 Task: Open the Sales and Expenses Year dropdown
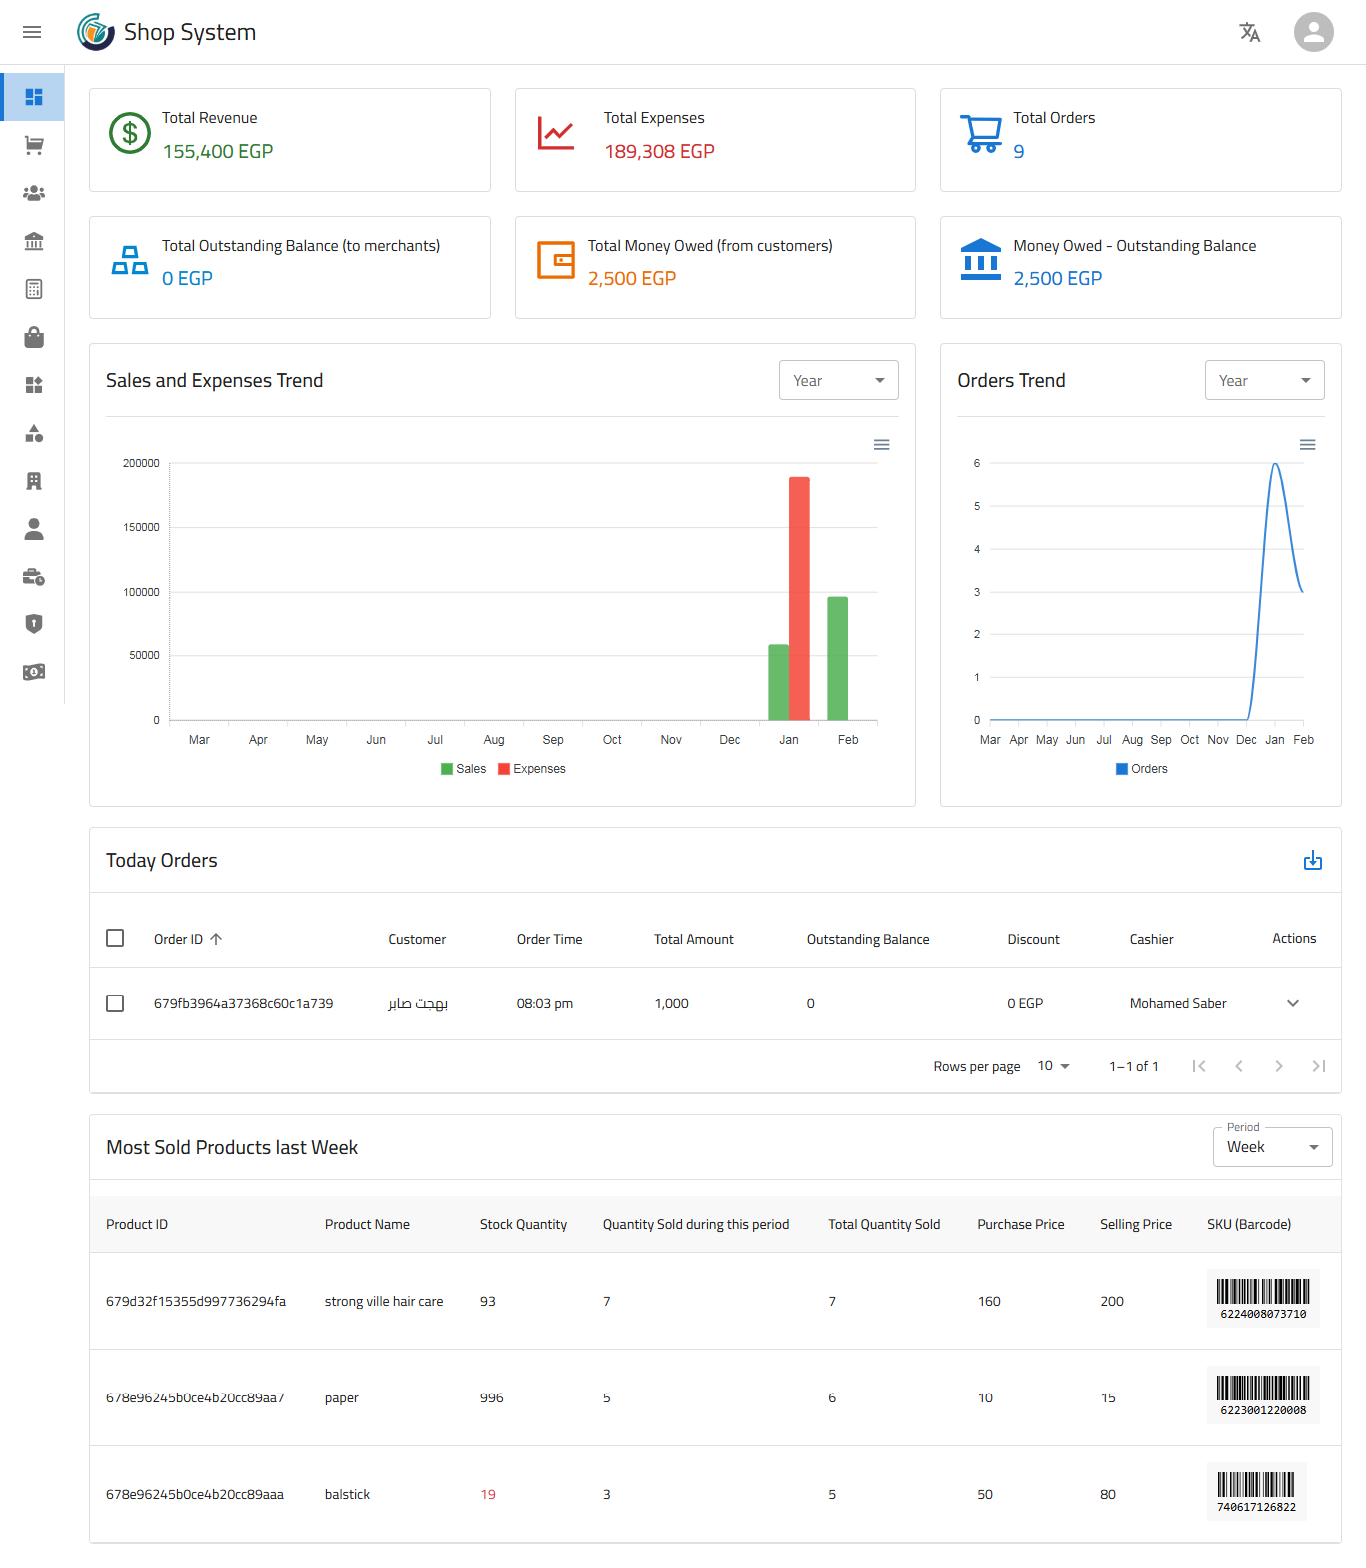coord(838,381)
